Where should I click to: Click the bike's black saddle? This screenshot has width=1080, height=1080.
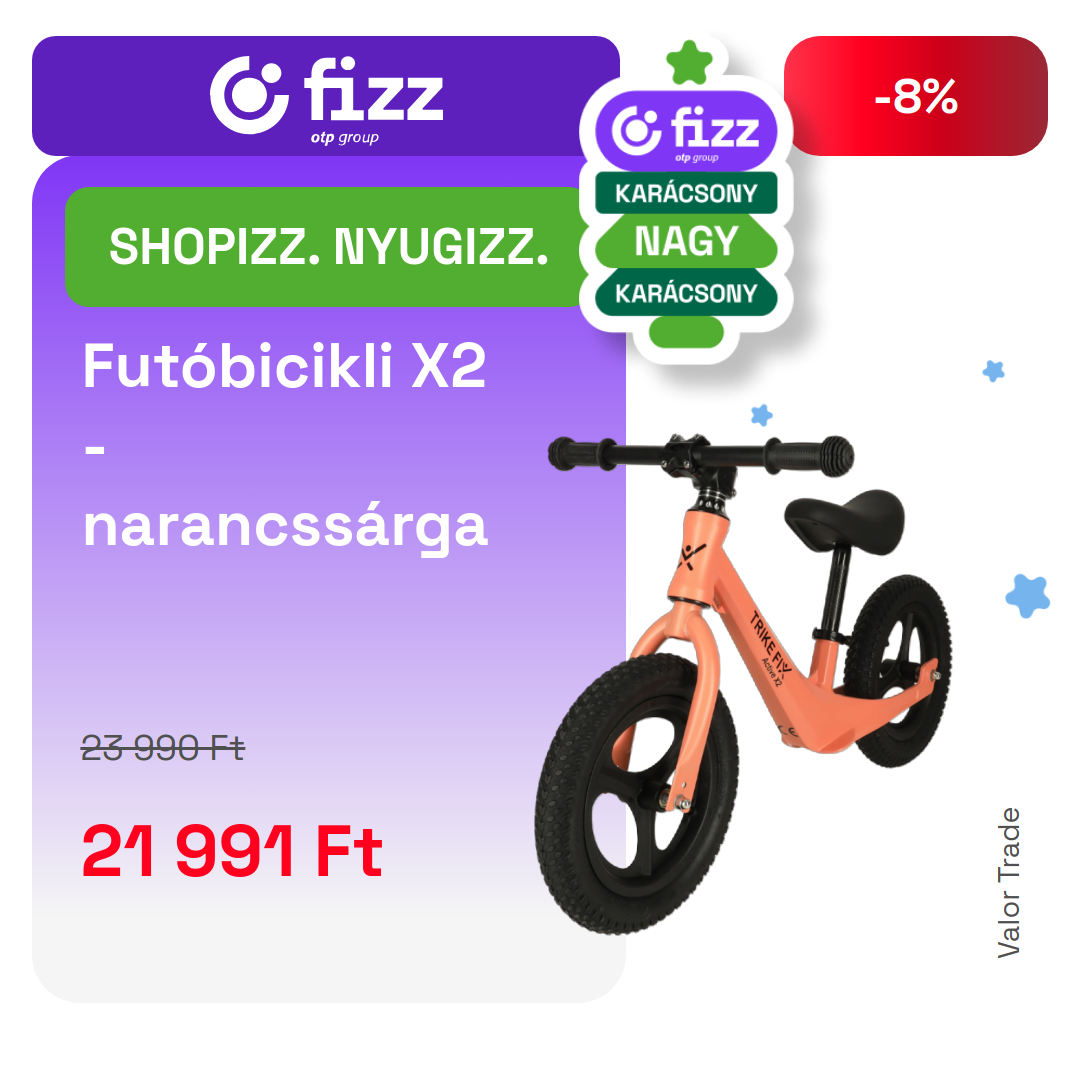844,518
